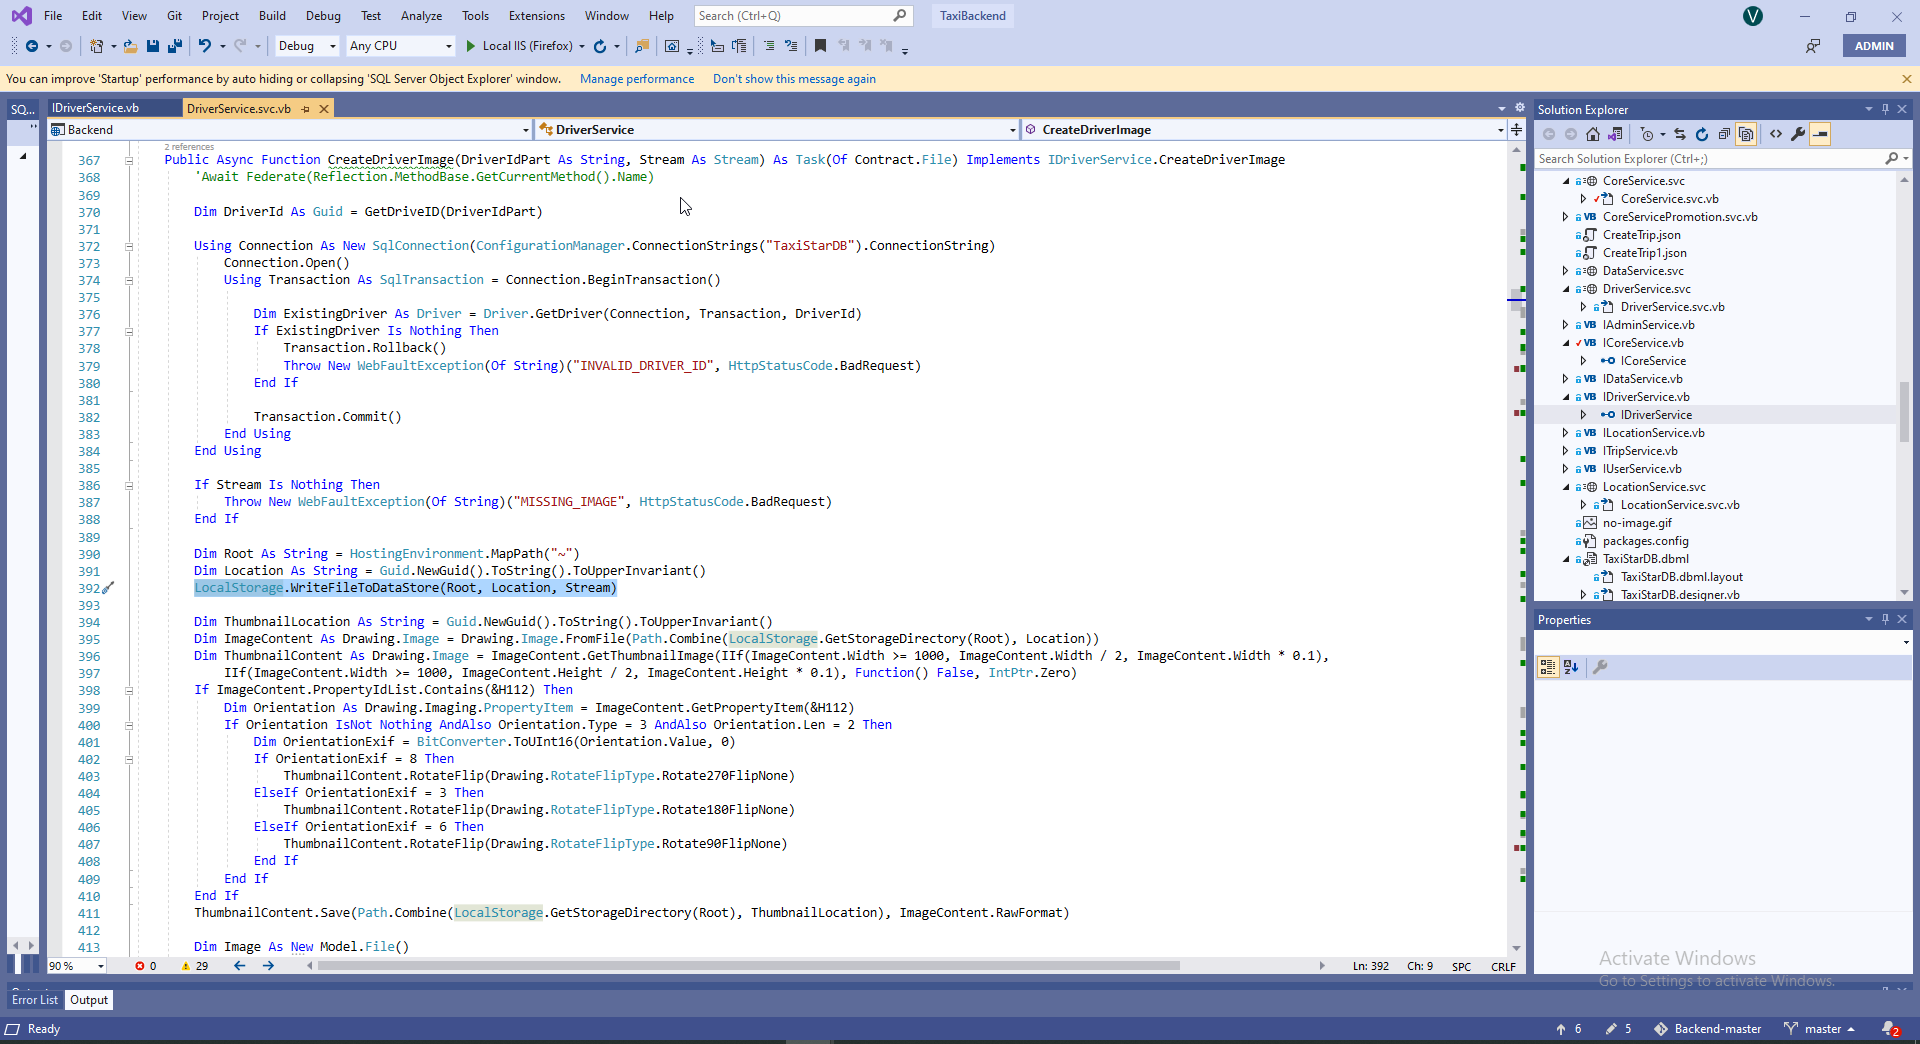
Task: Uncomment the selected lines icon
Action: [791, 46]
